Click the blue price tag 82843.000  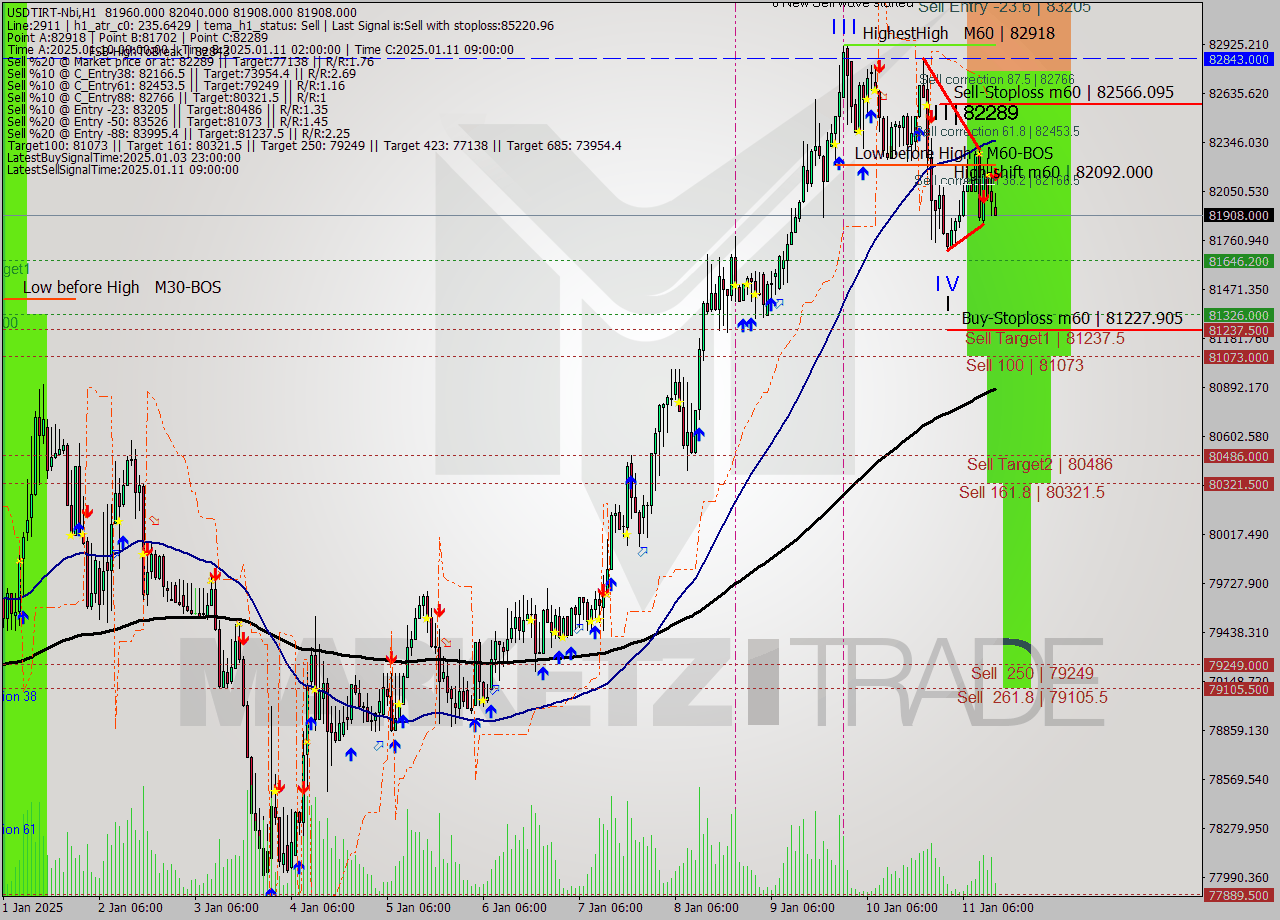click(x=1240, y=59)
